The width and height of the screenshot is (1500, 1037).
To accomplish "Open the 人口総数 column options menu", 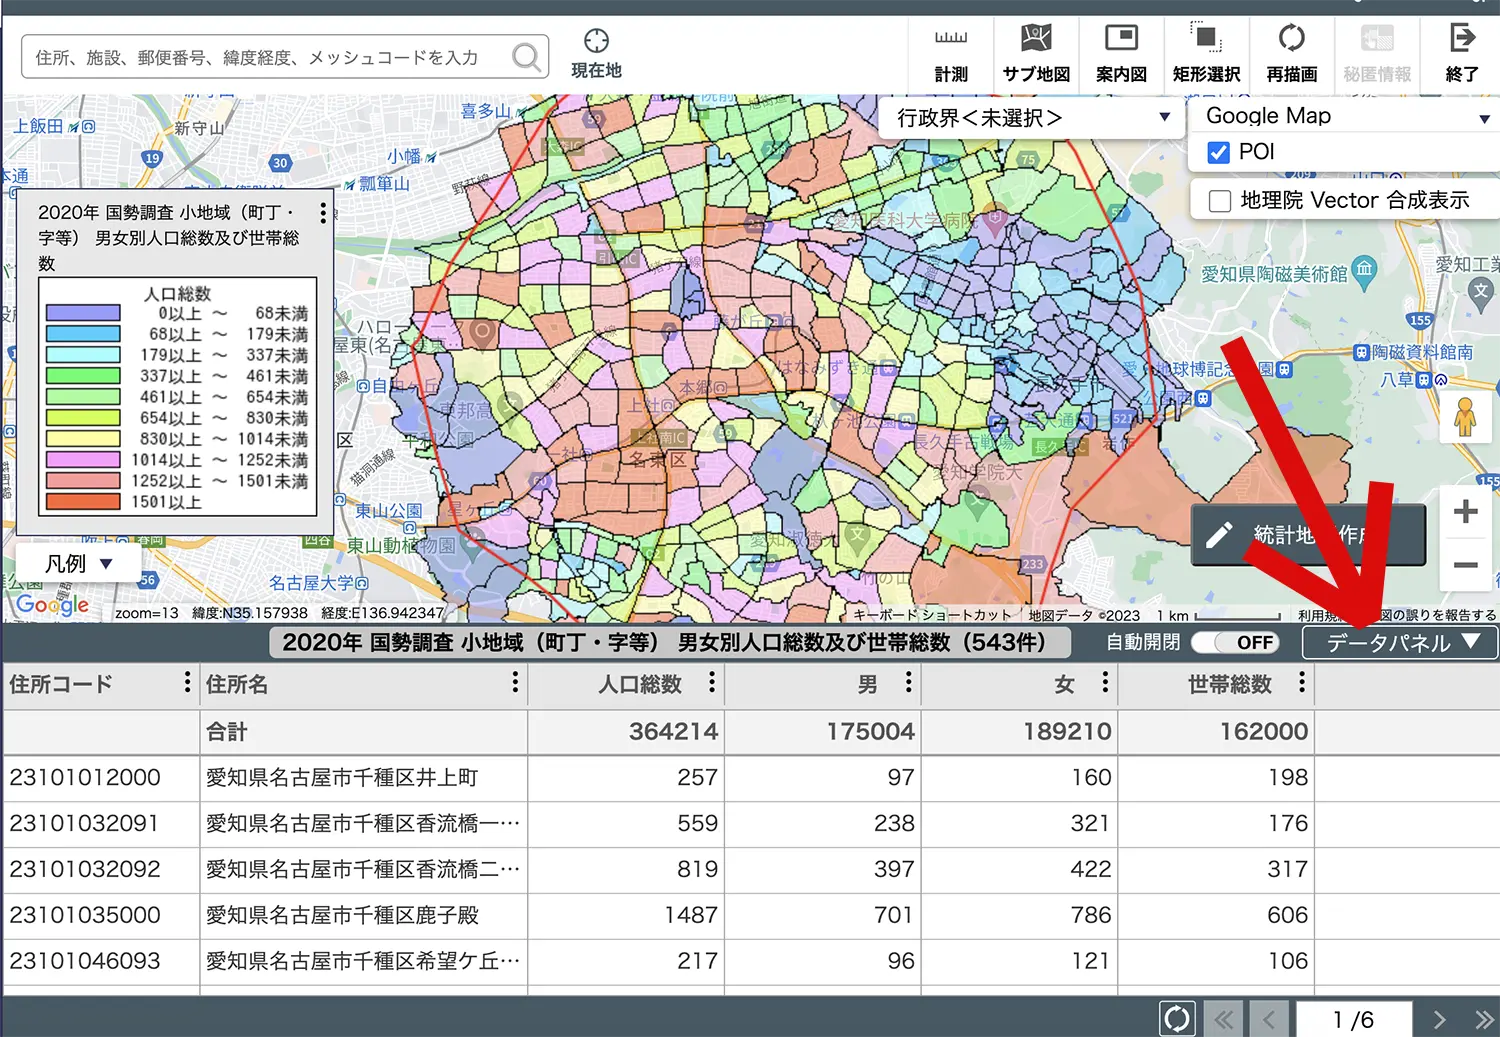I will click(710, 684).
